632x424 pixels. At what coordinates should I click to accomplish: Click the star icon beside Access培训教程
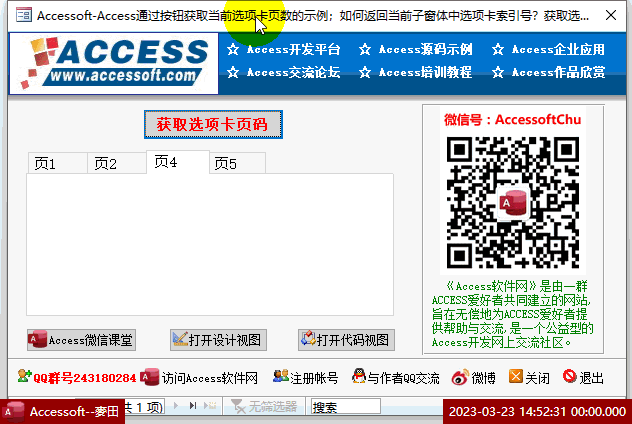pyautogui.click(x=365, y=73)
